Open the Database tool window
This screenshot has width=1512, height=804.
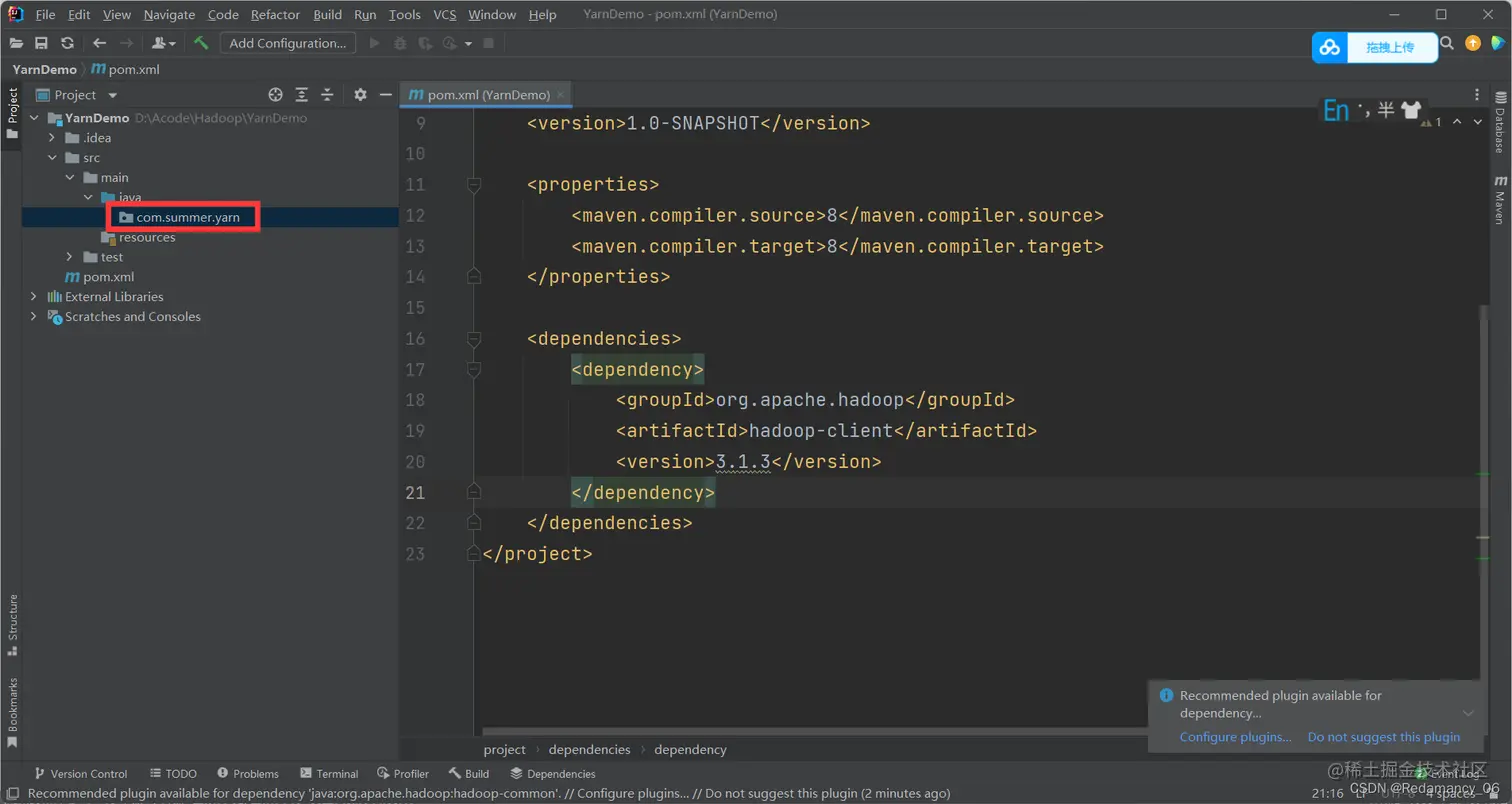pyautogui.click(x=1500, y=124)
